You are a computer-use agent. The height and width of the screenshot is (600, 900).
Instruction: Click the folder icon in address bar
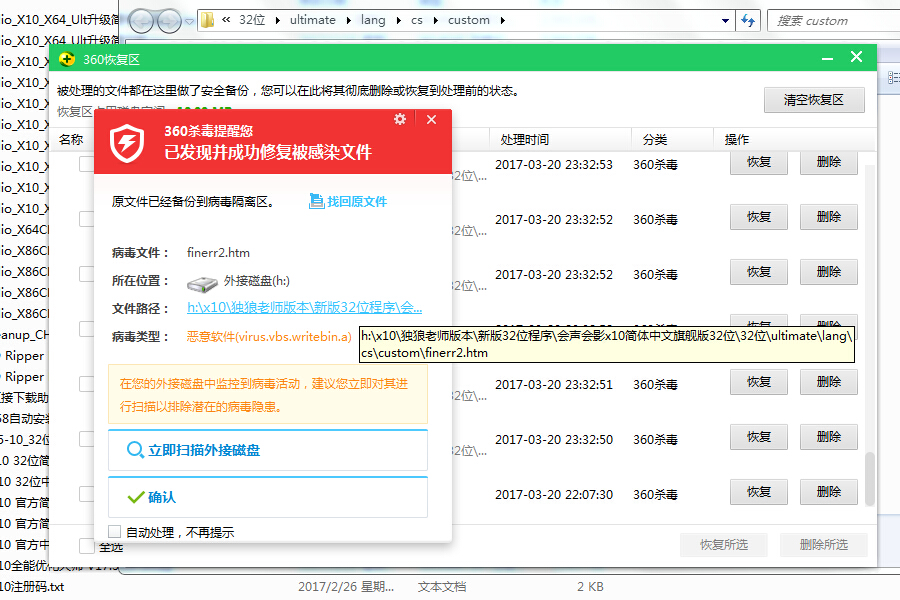click(x=208, y=20)
